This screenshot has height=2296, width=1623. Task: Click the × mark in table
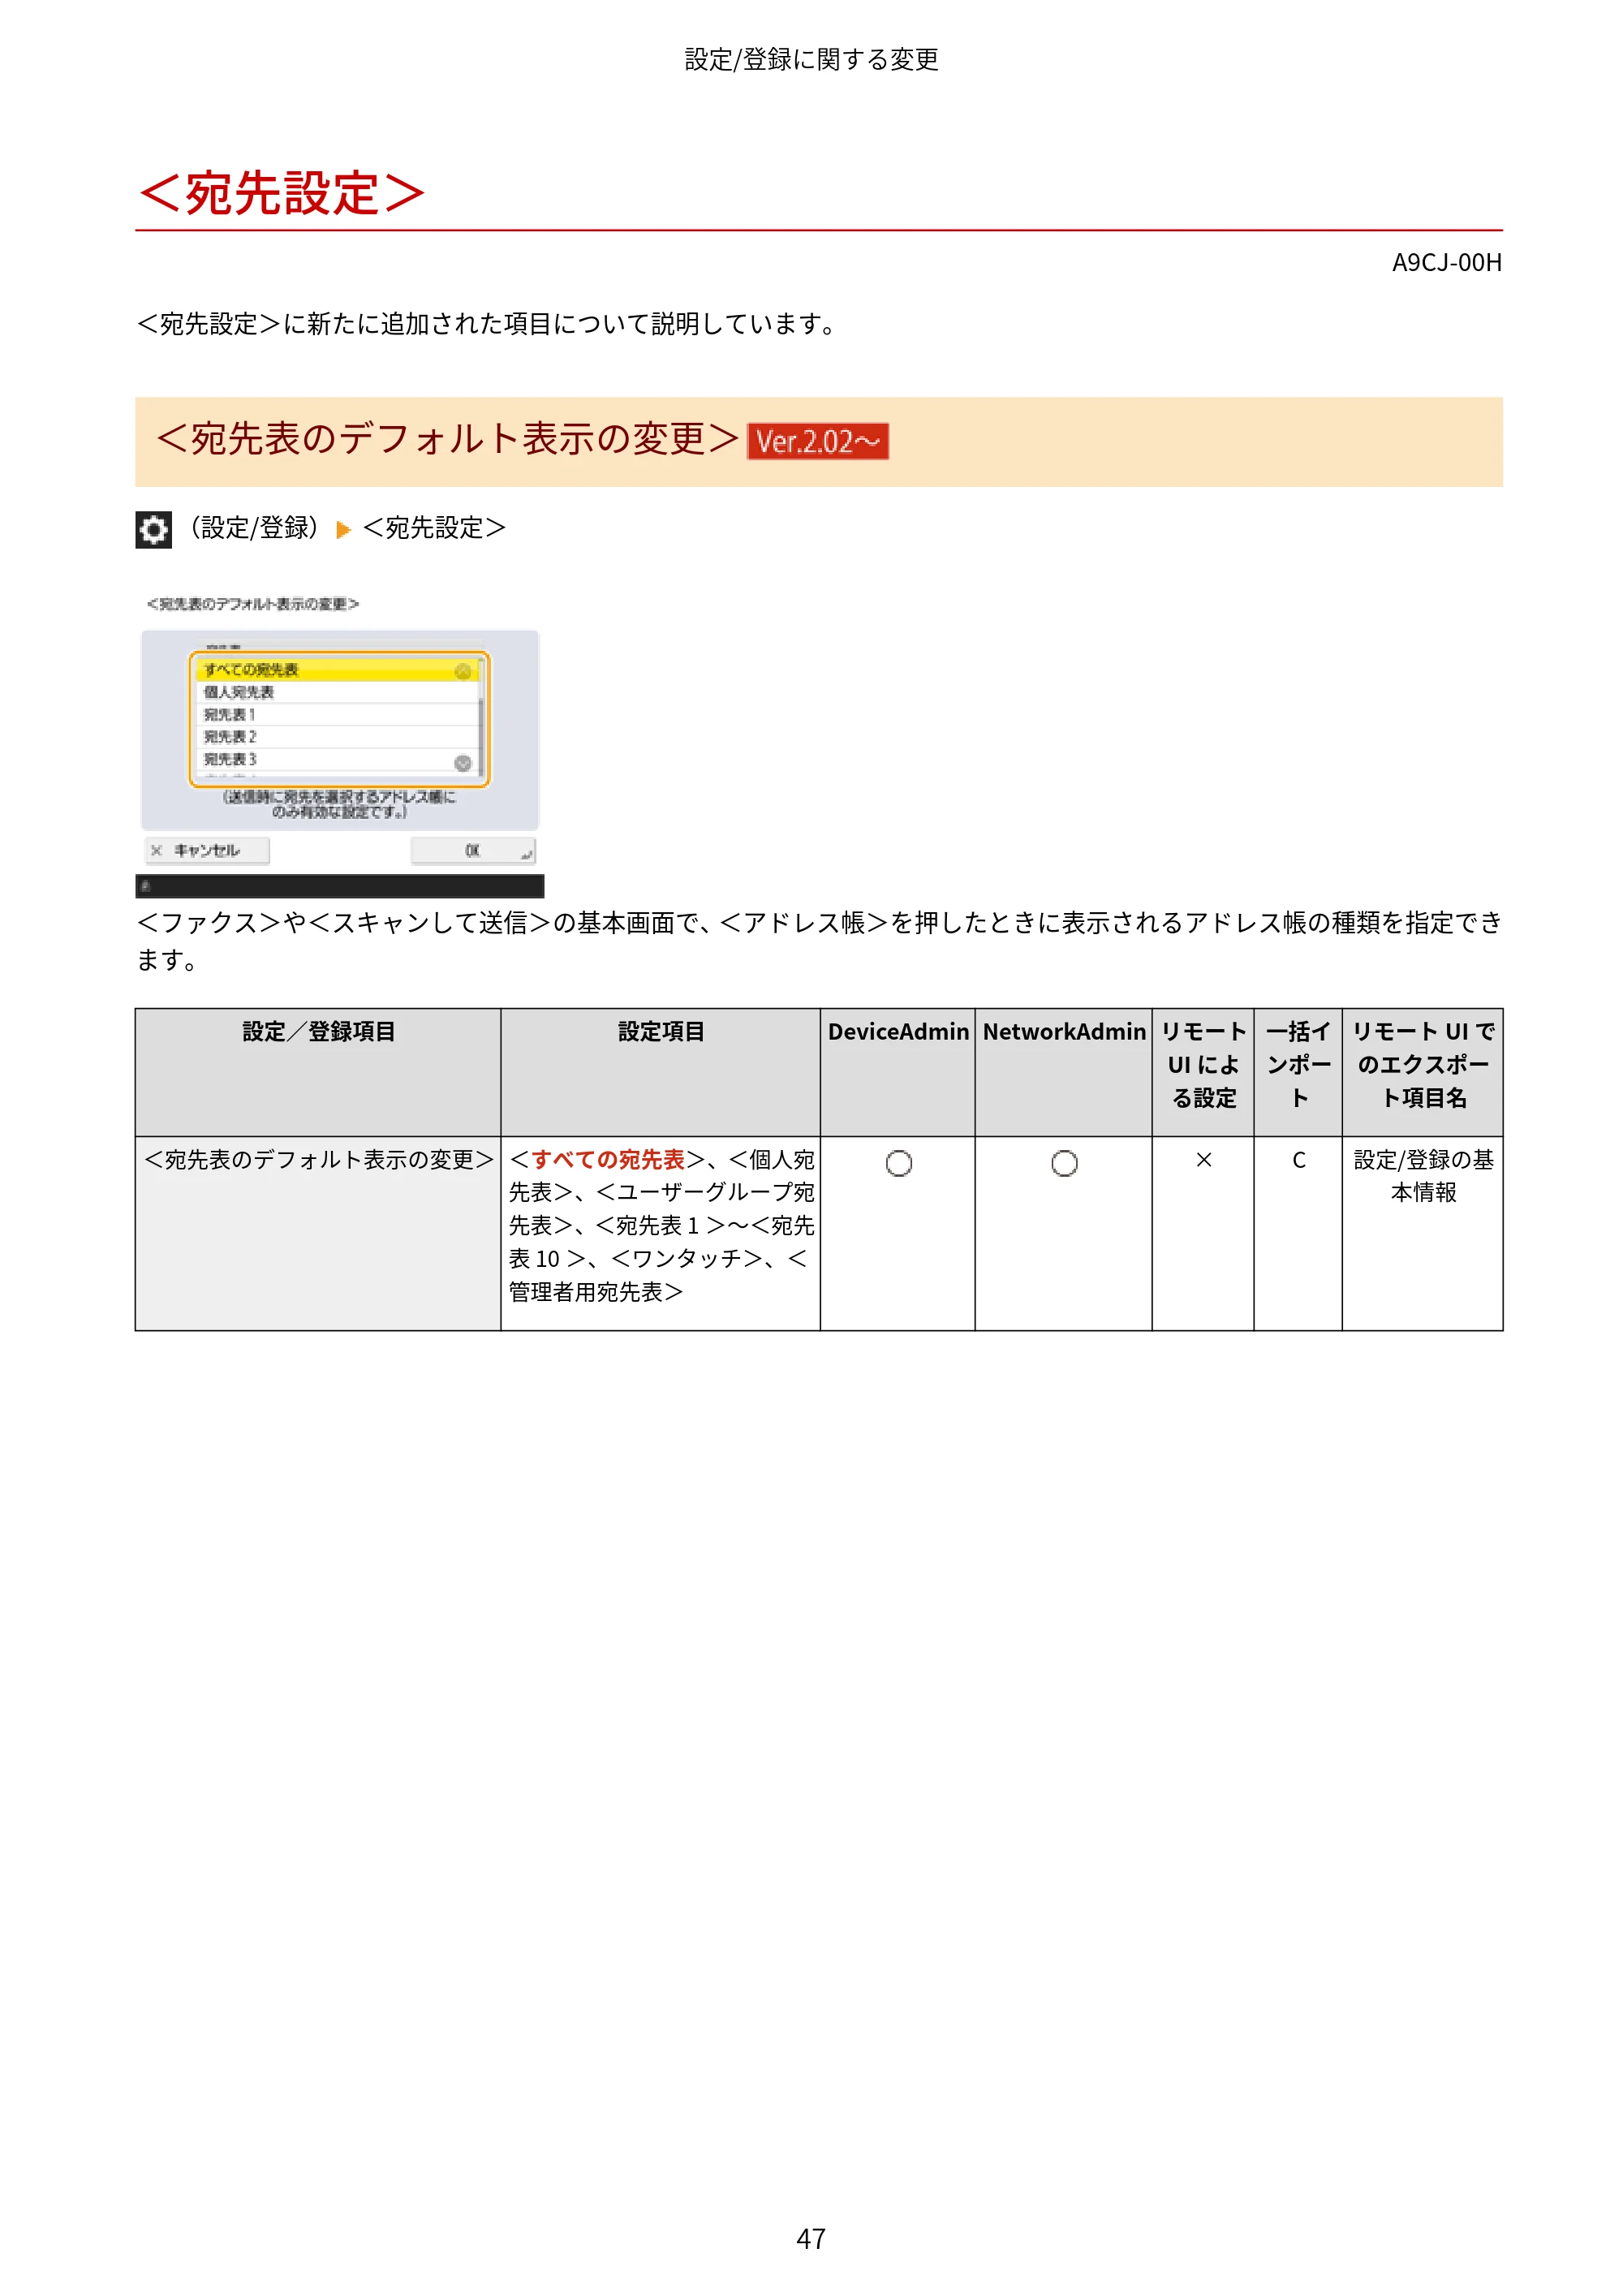[1204, 1160]
